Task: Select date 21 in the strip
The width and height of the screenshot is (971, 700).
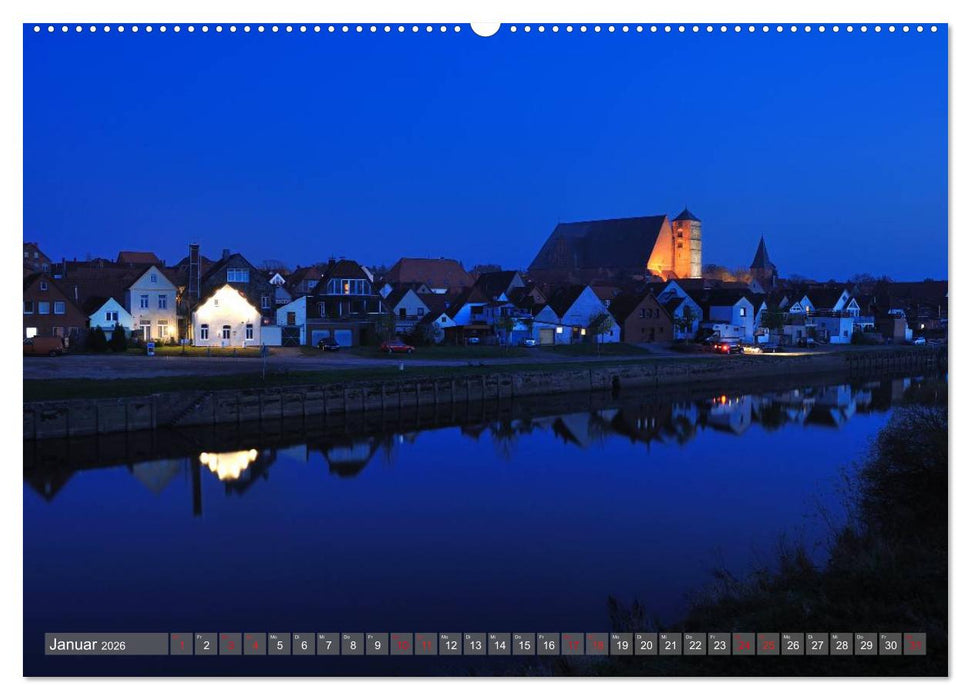Action: point(668,645)
